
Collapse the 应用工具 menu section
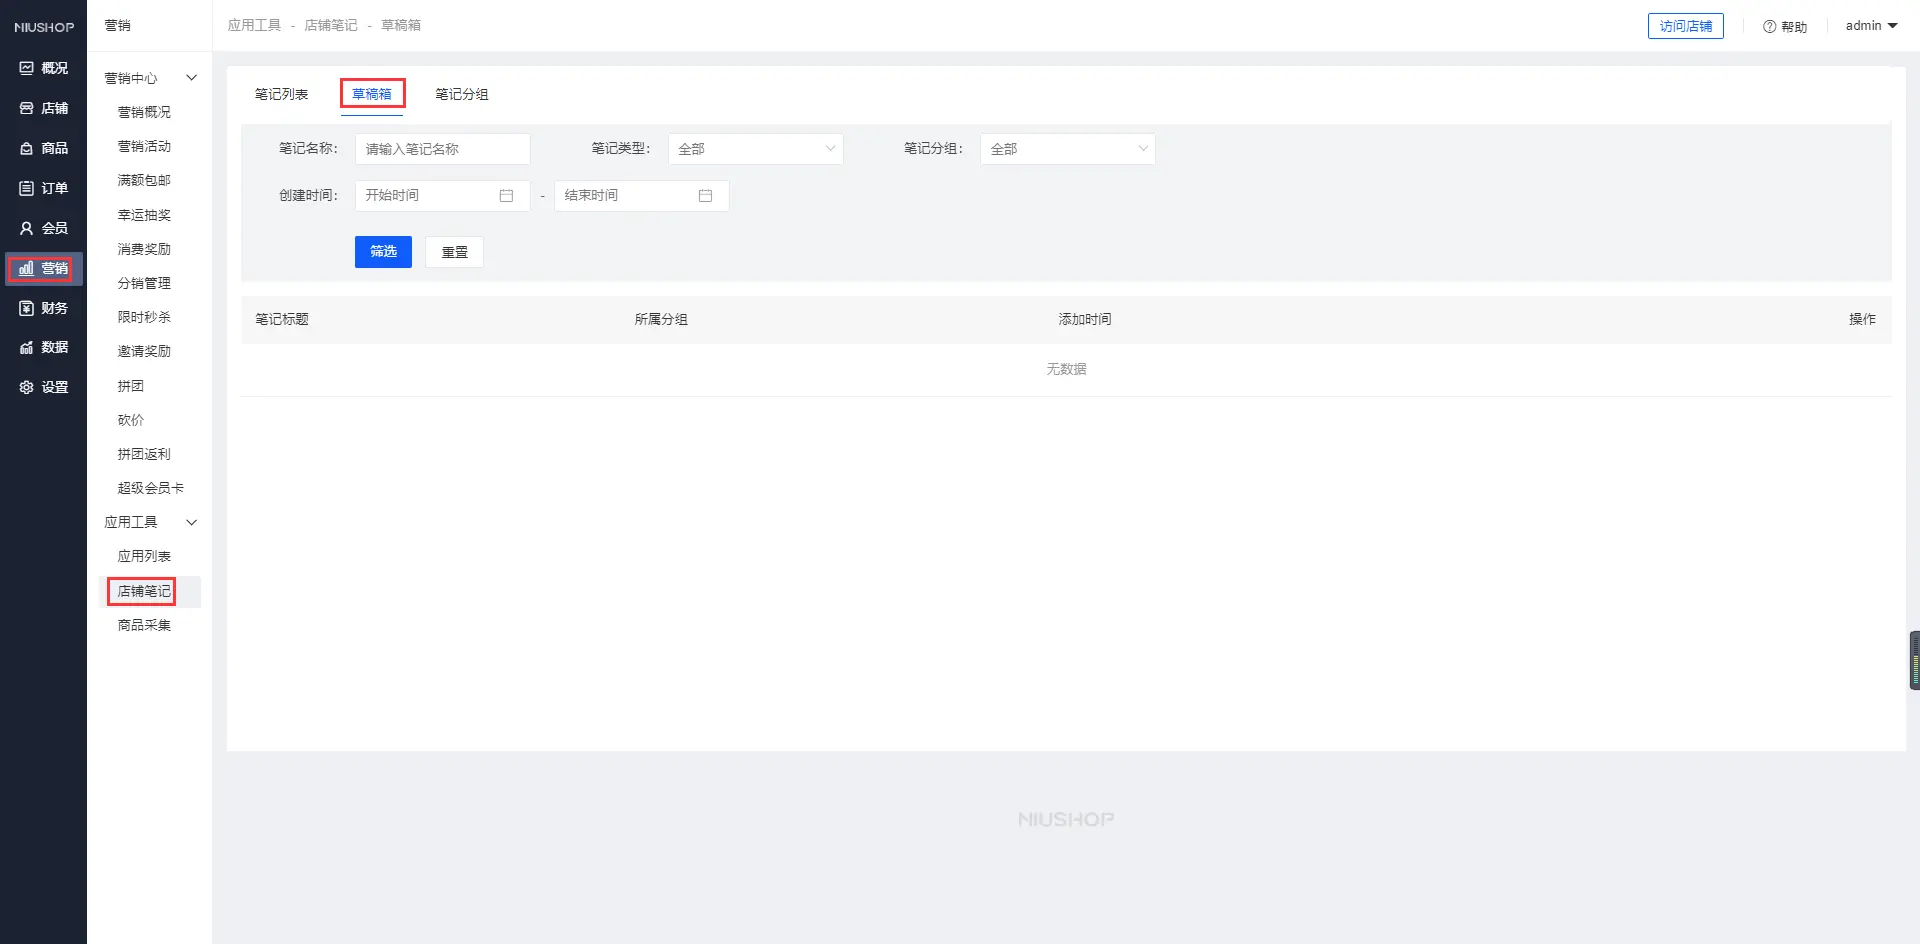pos(191,522)
